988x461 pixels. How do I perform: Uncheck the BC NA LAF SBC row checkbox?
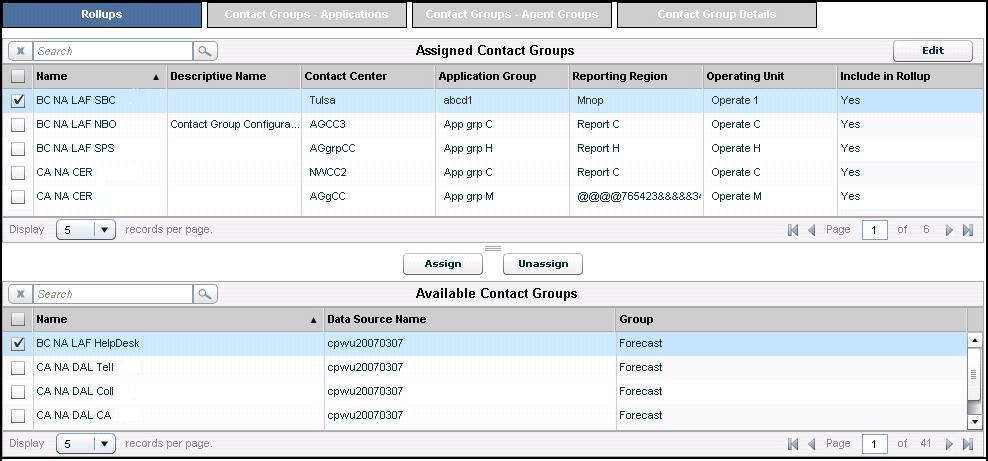18,101
